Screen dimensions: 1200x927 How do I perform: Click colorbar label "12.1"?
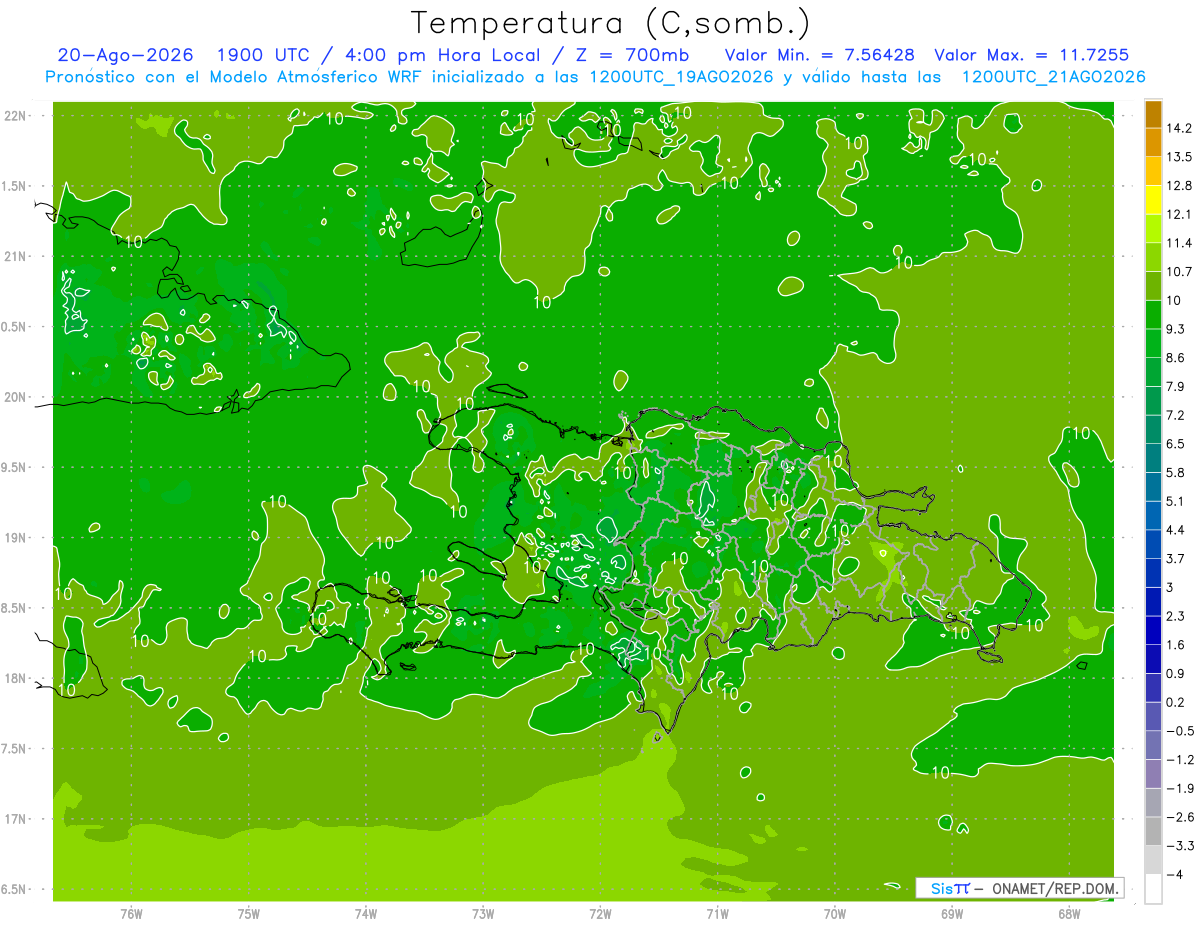tap(1179, 214)
